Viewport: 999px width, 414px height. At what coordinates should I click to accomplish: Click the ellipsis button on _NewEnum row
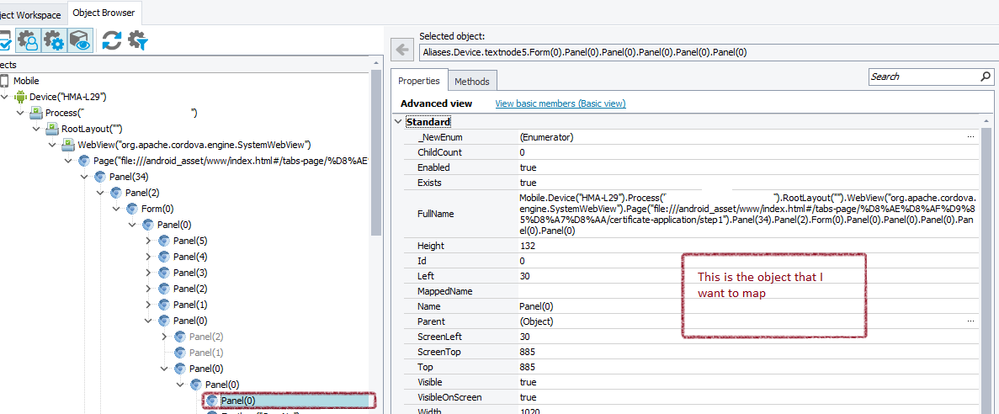click(970, 136)
